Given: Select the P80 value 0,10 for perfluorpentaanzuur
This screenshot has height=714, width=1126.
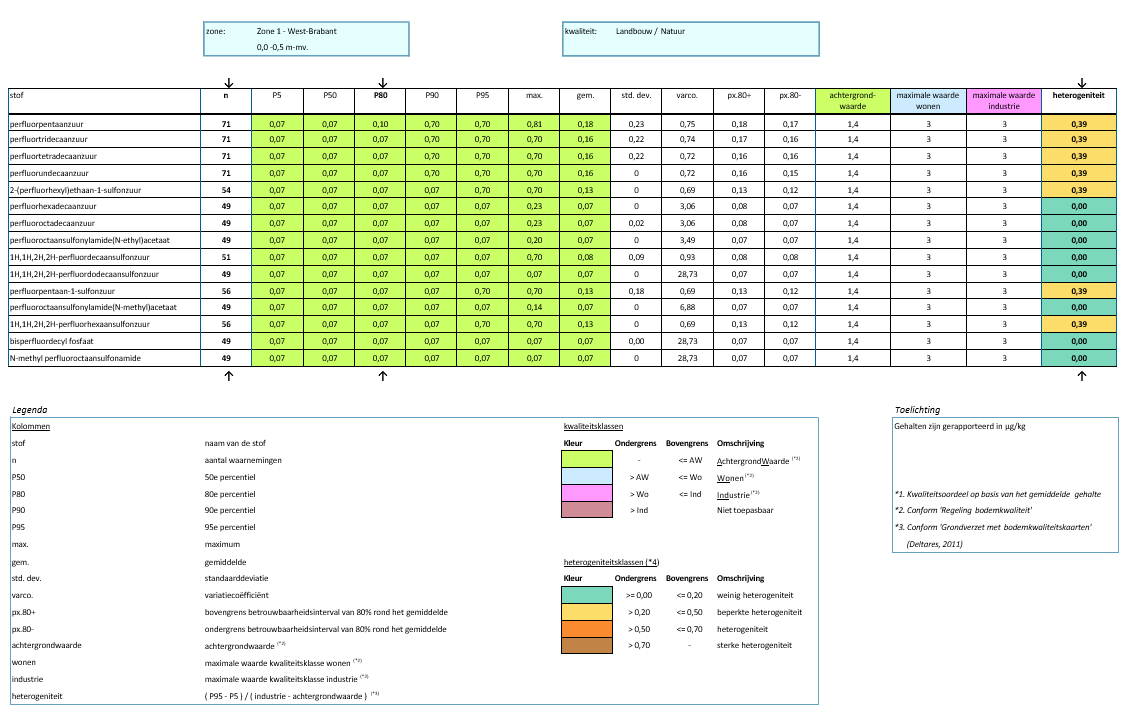Looking at the screenshot, I should 380,124.
